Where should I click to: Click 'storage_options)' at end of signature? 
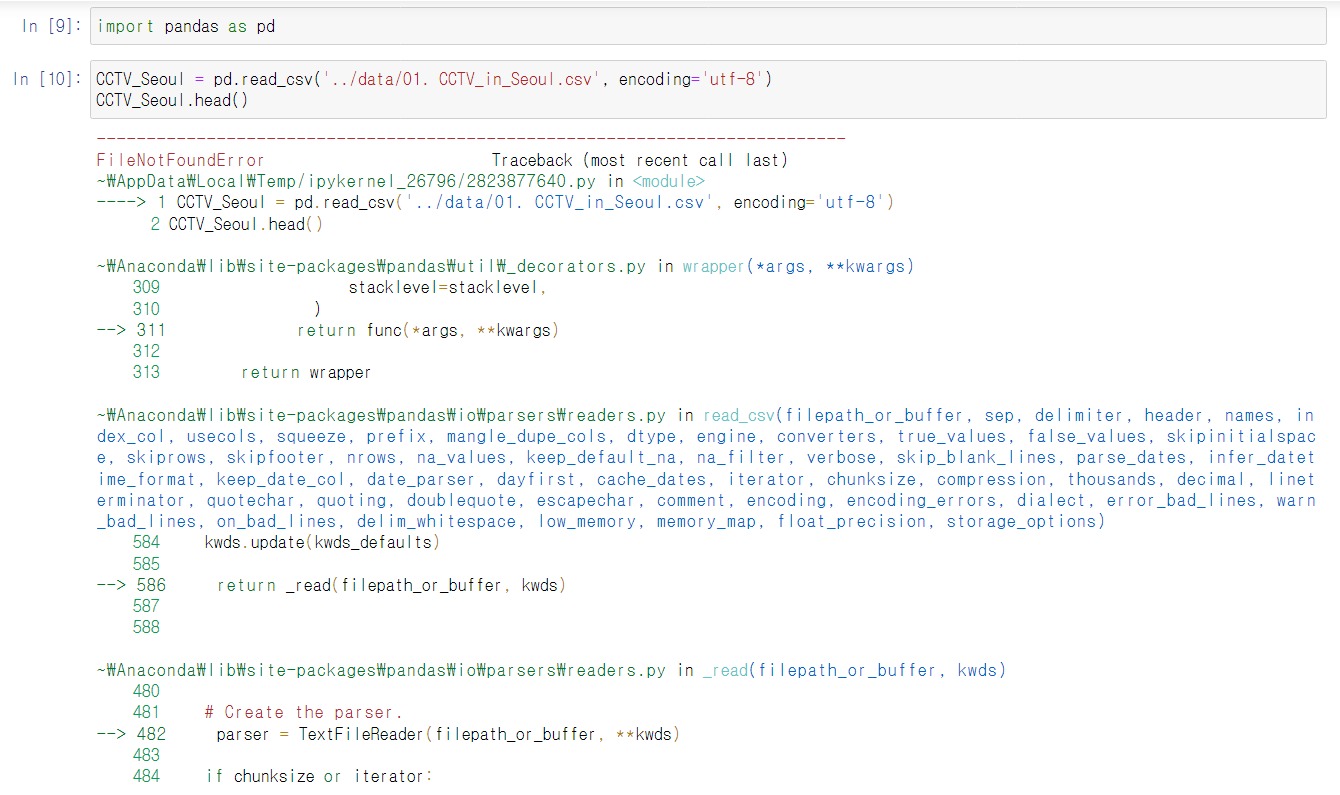coord(1026,521)
